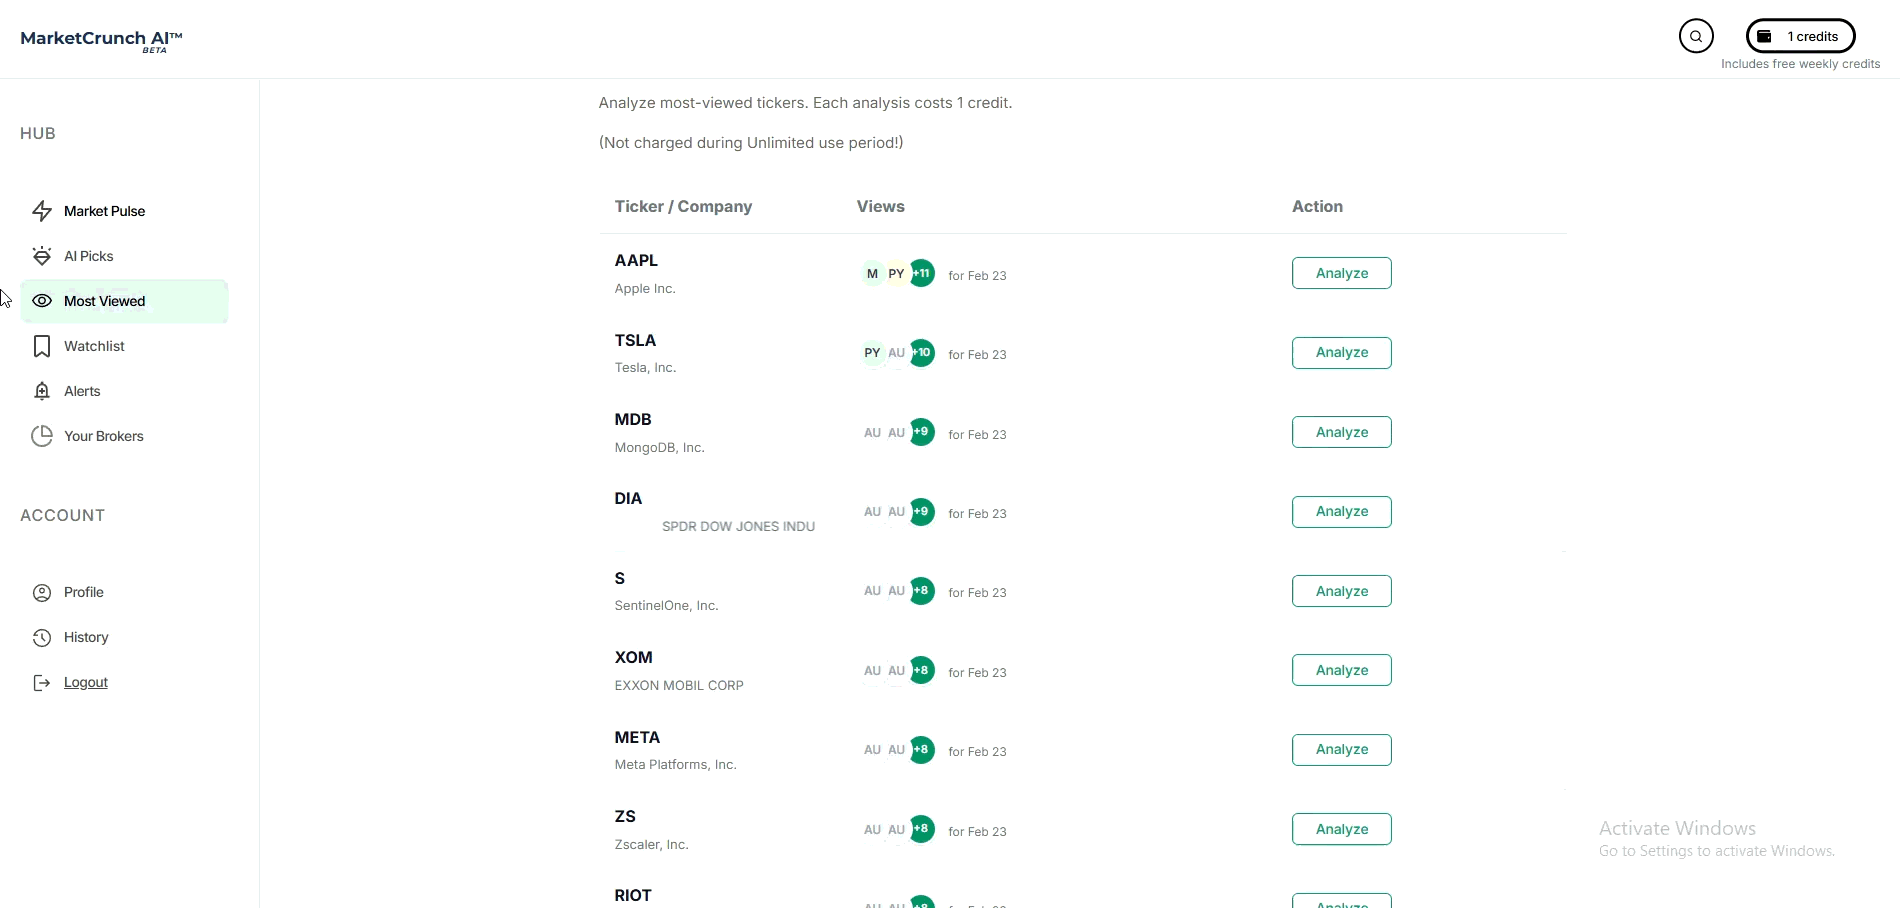
Task: Click the credit card icon on credits button
Action: coord(1764,36)
